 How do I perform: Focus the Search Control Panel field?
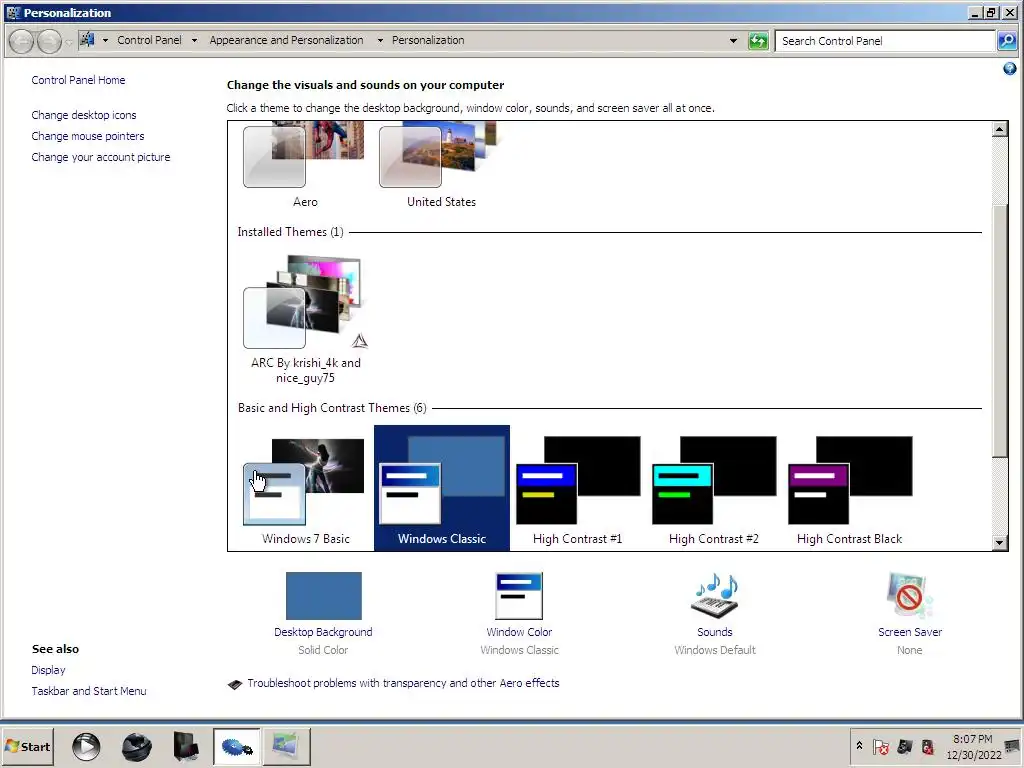(x=884, y=41)
